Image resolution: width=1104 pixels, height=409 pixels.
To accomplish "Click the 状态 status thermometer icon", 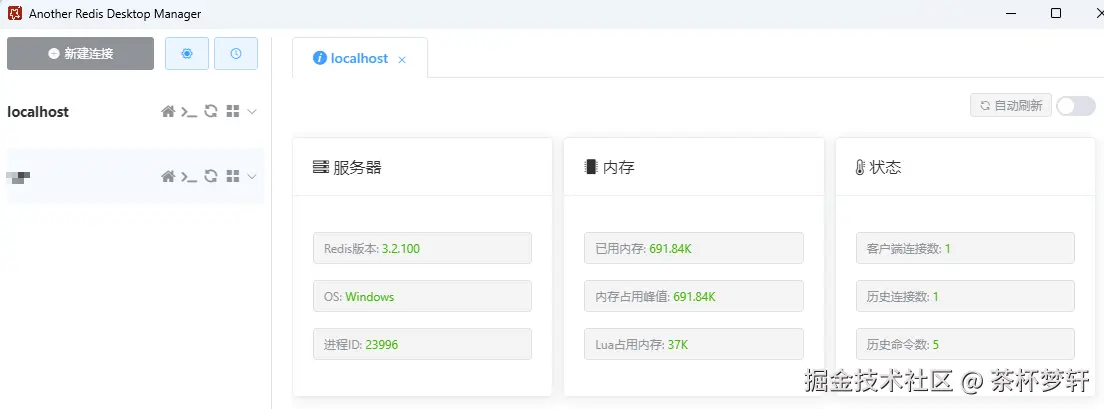I will (x=860, y=168).
